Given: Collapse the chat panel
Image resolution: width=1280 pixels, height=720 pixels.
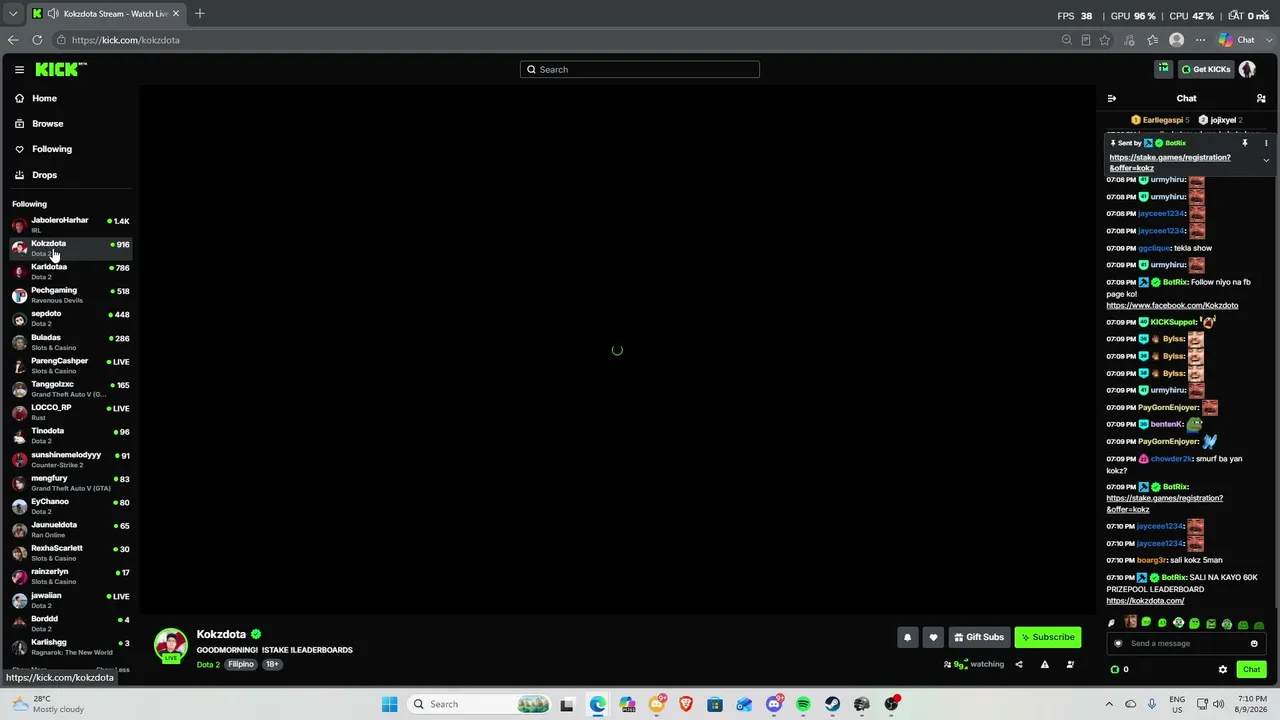Looking at the screenshot, I should coord(1112,98).
